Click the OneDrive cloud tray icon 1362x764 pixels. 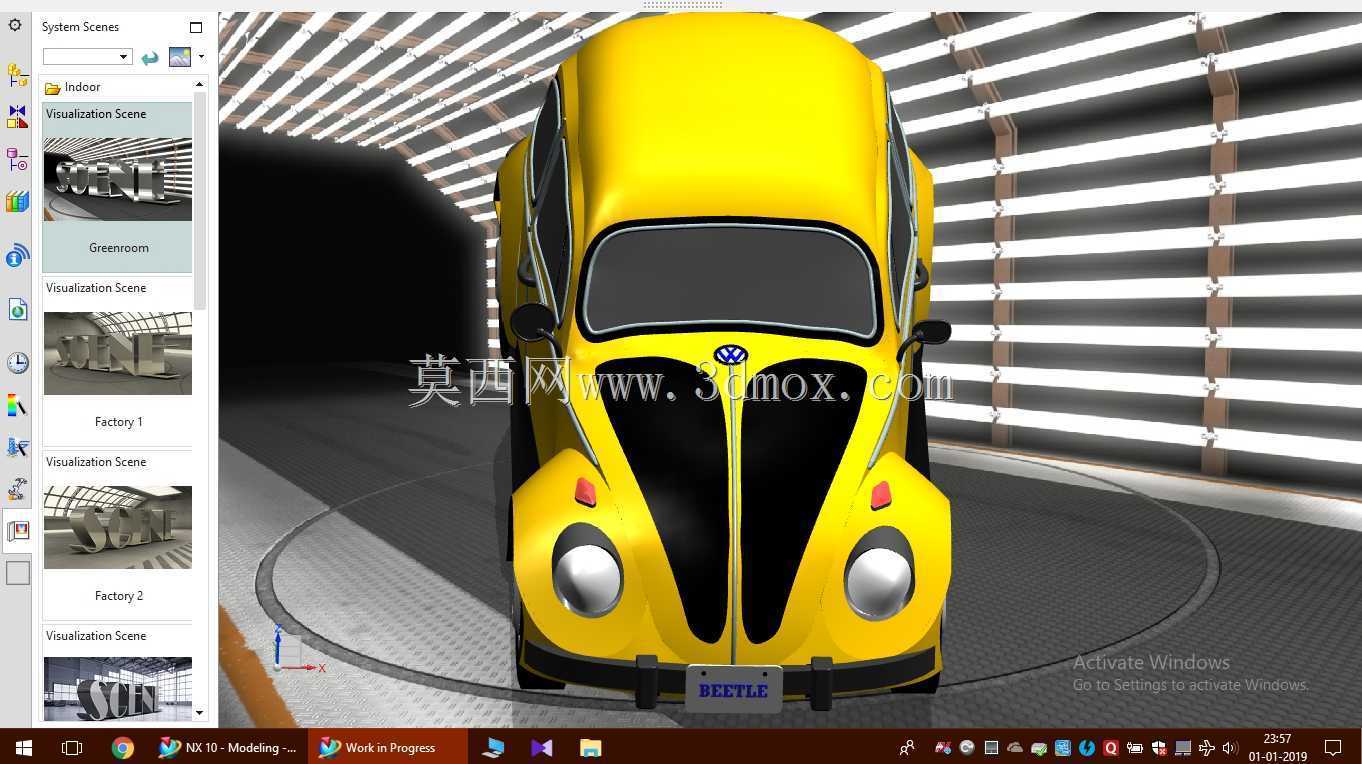tap(1015, 747)
